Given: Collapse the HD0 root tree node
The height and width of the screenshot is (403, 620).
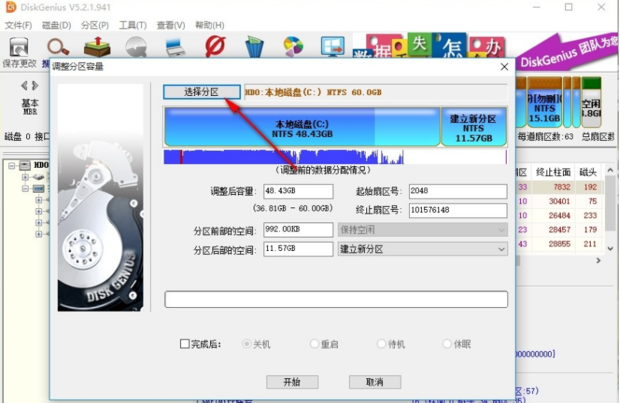Looking at the screenshot, I should point(11,165).
